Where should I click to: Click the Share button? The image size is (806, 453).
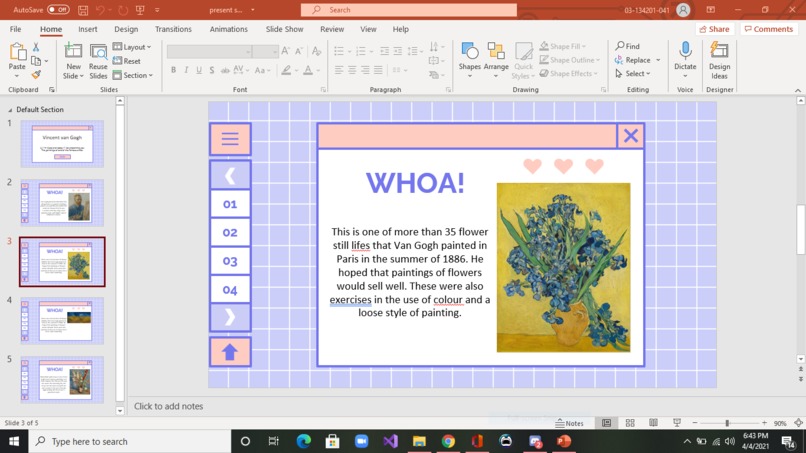point(715,29)
